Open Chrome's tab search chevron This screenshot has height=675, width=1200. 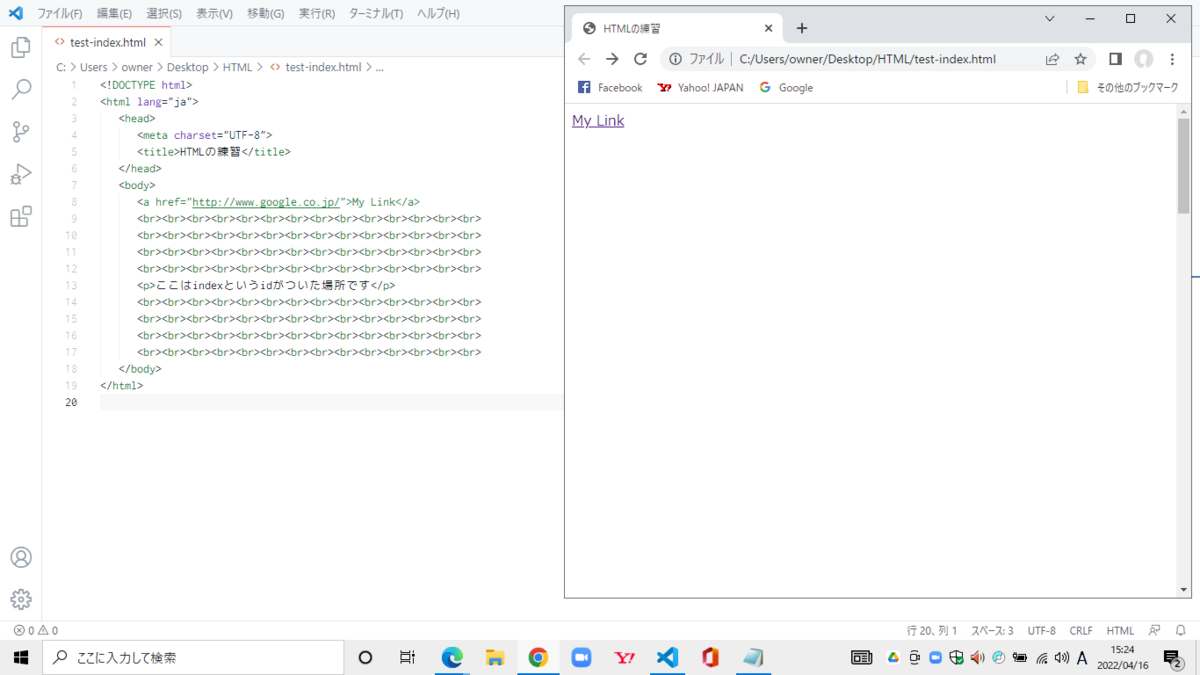point(1050,18)
